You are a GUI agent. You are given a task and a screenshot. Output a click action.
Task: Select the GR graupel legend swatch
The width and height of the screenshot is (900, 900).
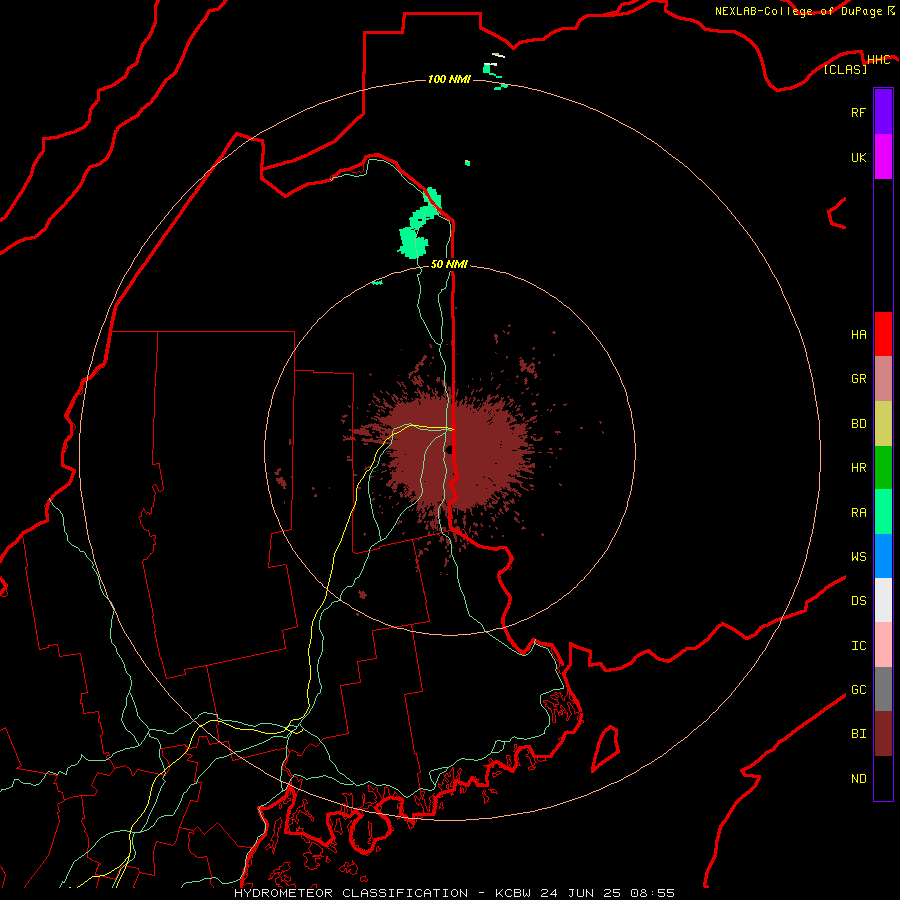pyautogui.click(x=883, y=379)
